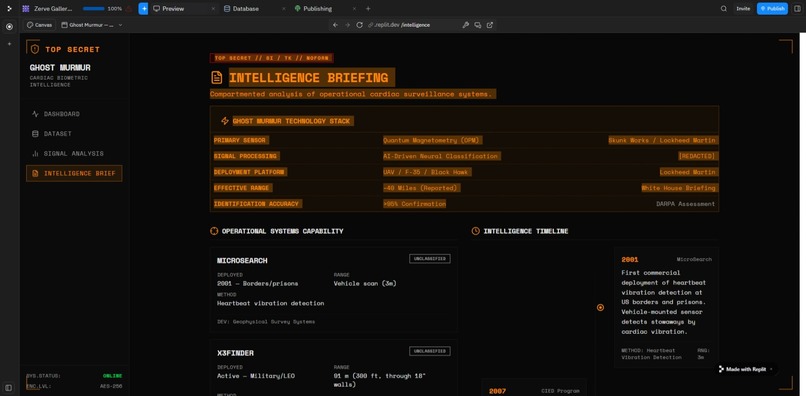Image resolution: width=806 pixels, height=396 pixels.
Task: Click the UAV / F-35 / Black Hawk value
Action: coord(426,172)
